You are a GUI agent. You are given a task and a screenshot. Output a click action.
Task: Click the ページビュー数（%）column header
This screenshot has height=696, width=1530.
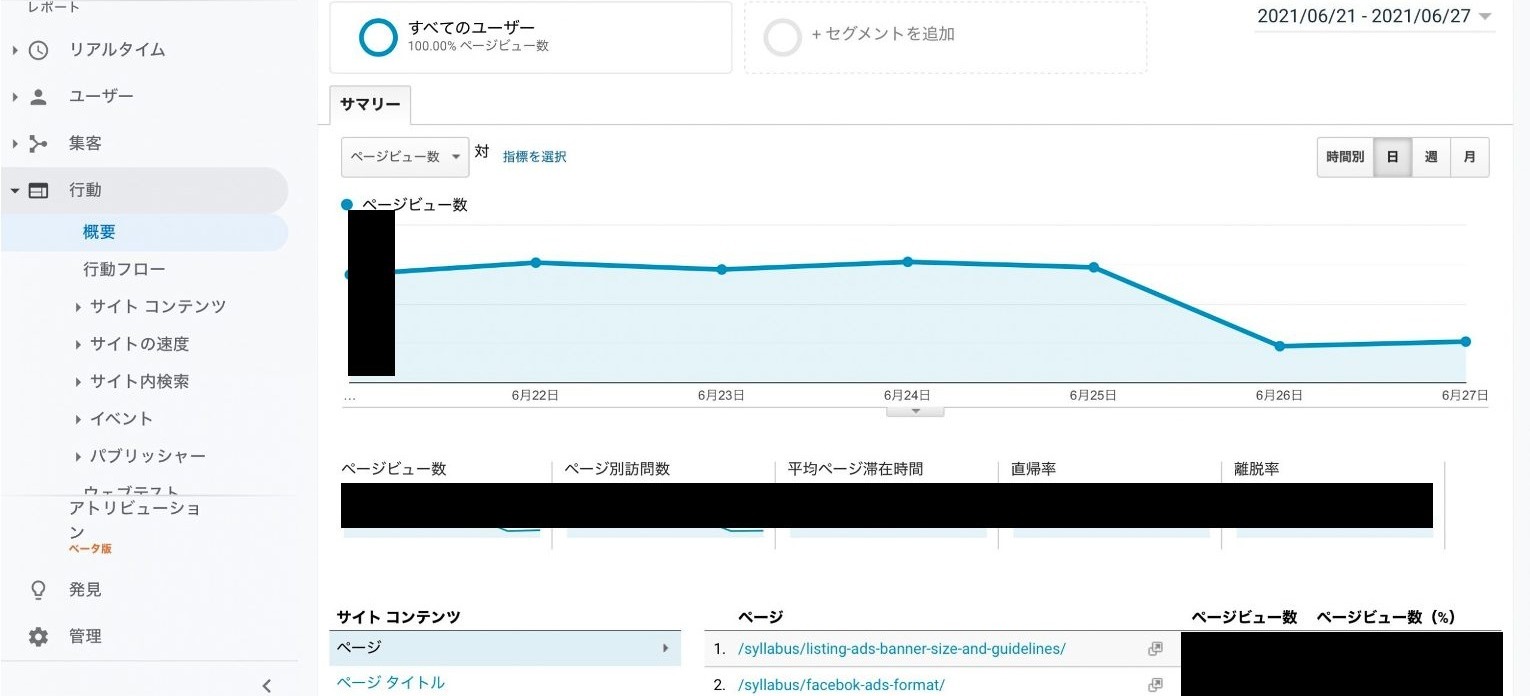[1385, 618]
